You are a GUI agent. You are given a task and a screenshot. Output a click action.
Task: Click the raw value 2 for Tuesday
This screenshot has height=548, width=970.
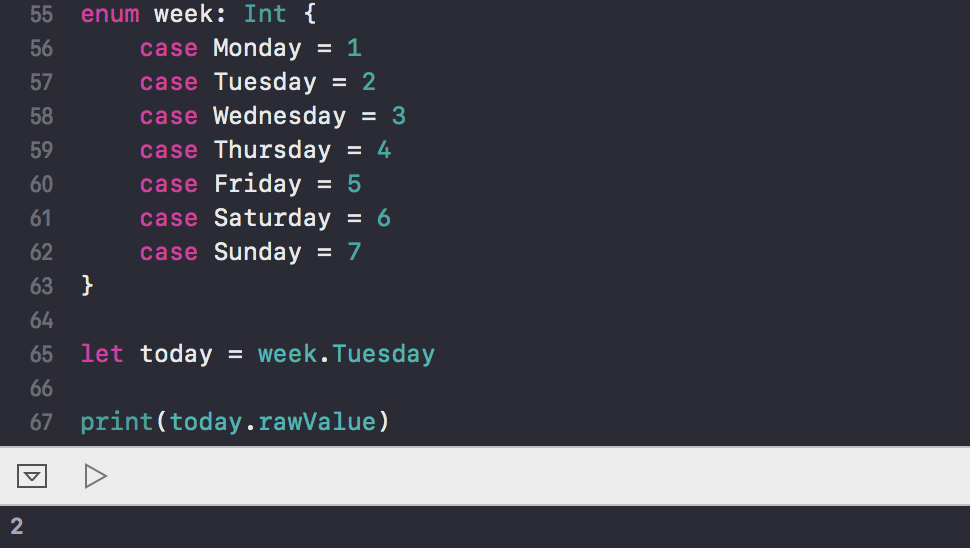(x=369, y=82)
